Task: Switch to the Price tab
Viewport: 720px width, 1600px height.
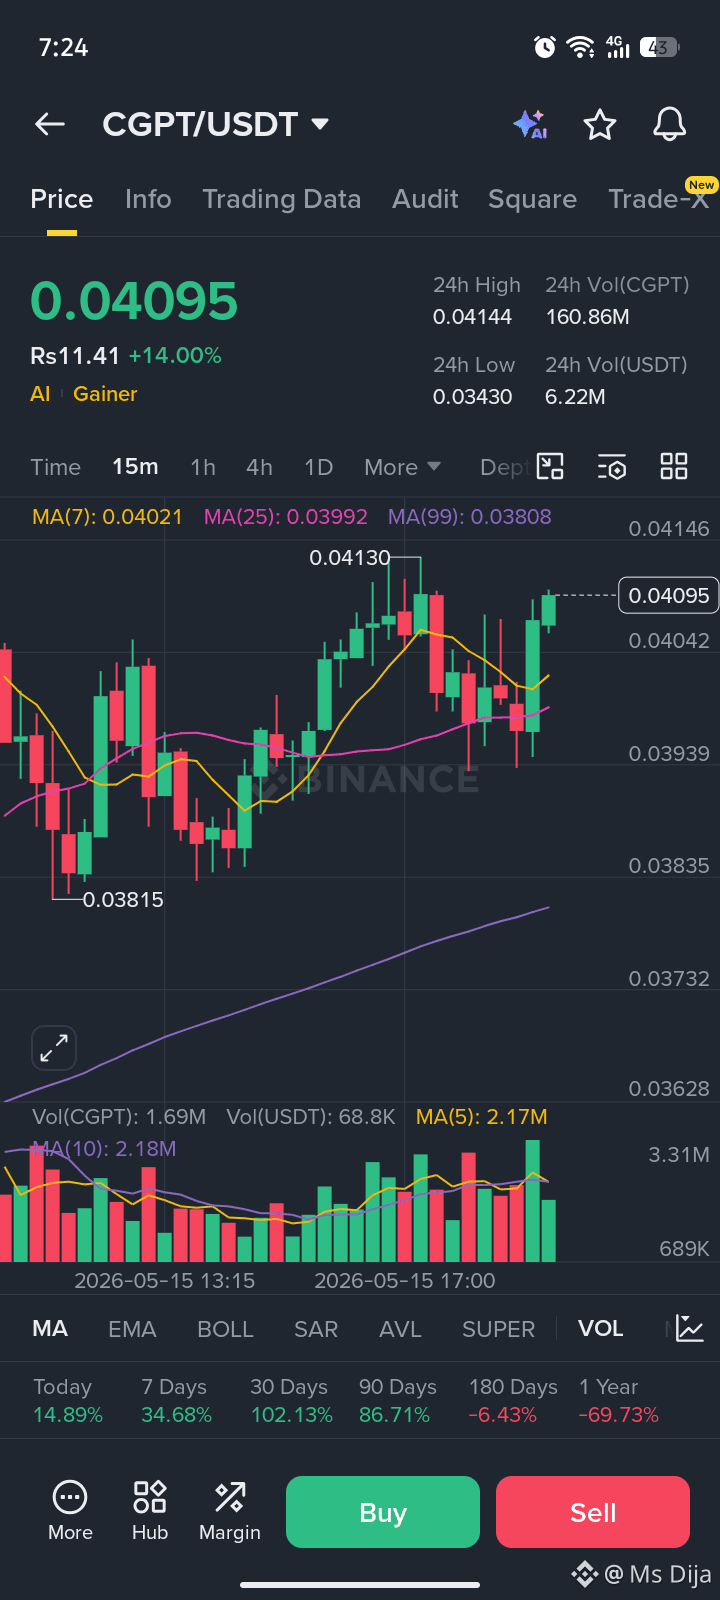Action: click(62, 199)
